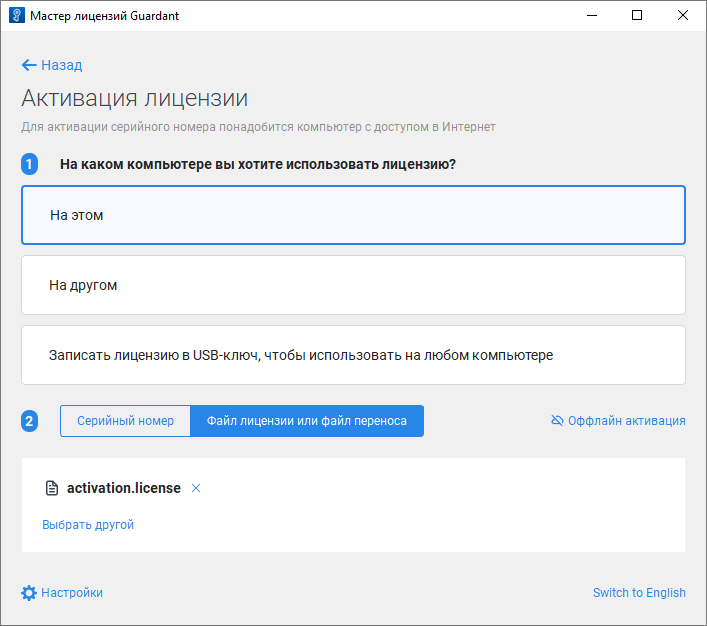Choose the "На другом" computer option
Viewport: 707px width, 626px height.
point(353,285)
